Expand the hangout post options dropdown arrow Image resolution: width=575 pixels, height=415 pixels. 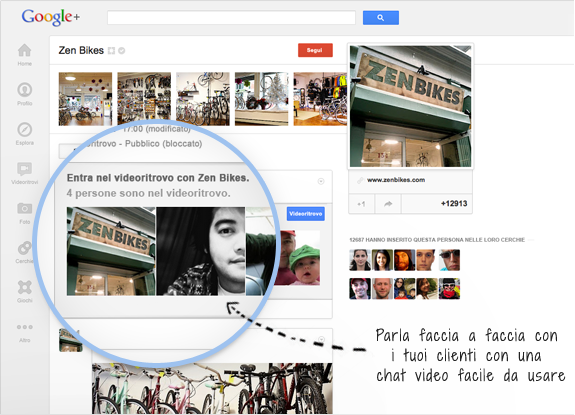(321, 181)
